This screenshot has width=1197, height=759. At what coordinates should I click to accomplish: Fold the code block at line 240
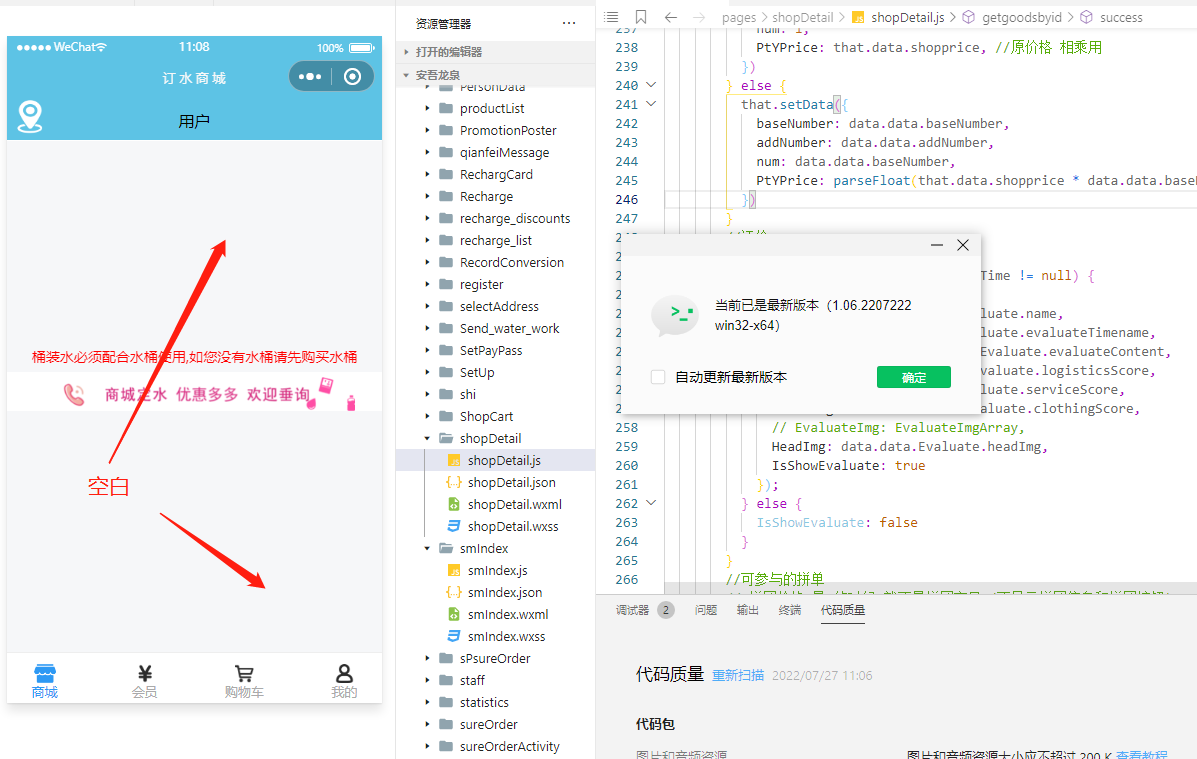(x=651, y=85)
